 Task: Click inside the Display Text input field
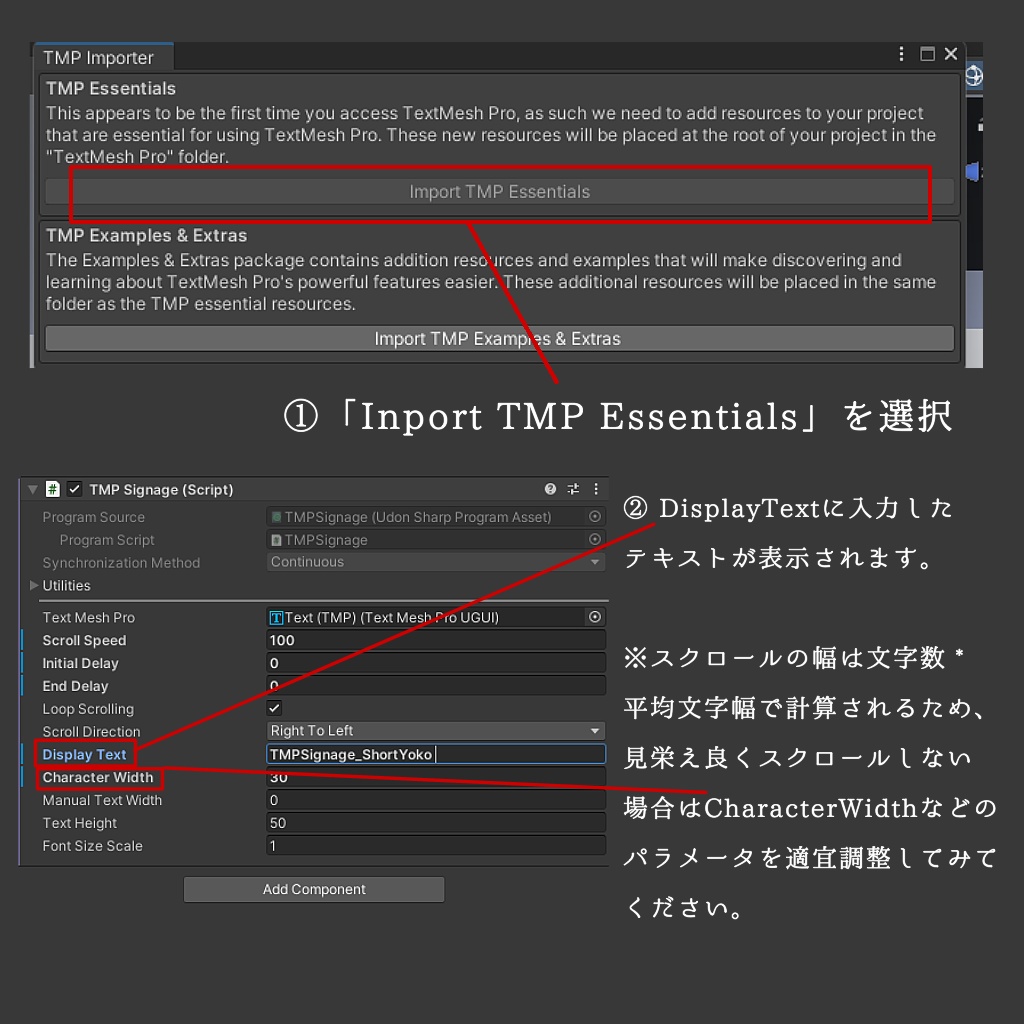(435, 754)
